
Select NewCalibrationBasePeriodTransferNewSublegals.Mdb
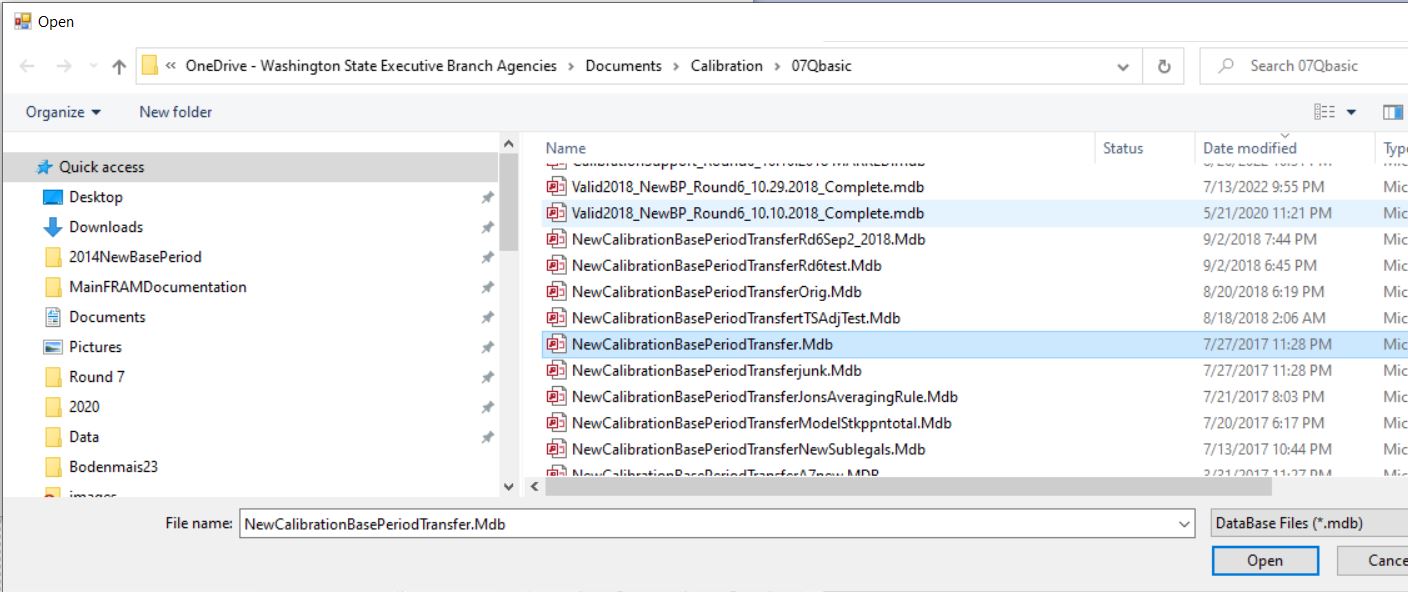[749, 449]
